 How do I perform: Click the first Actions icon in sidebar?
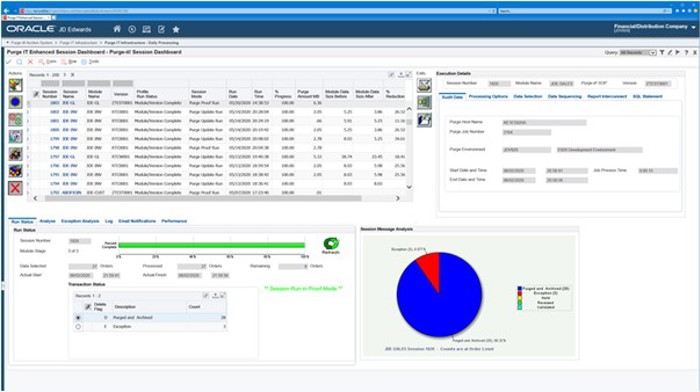(x=15, y=85)
